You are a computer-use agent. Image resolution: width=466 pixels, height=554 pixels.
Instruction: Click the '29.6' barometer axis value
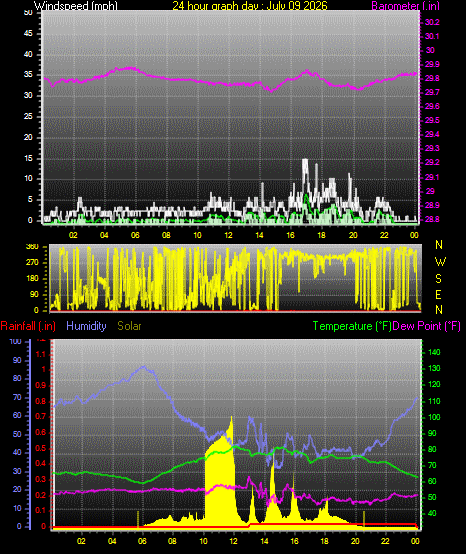click(x=432, y=106)
